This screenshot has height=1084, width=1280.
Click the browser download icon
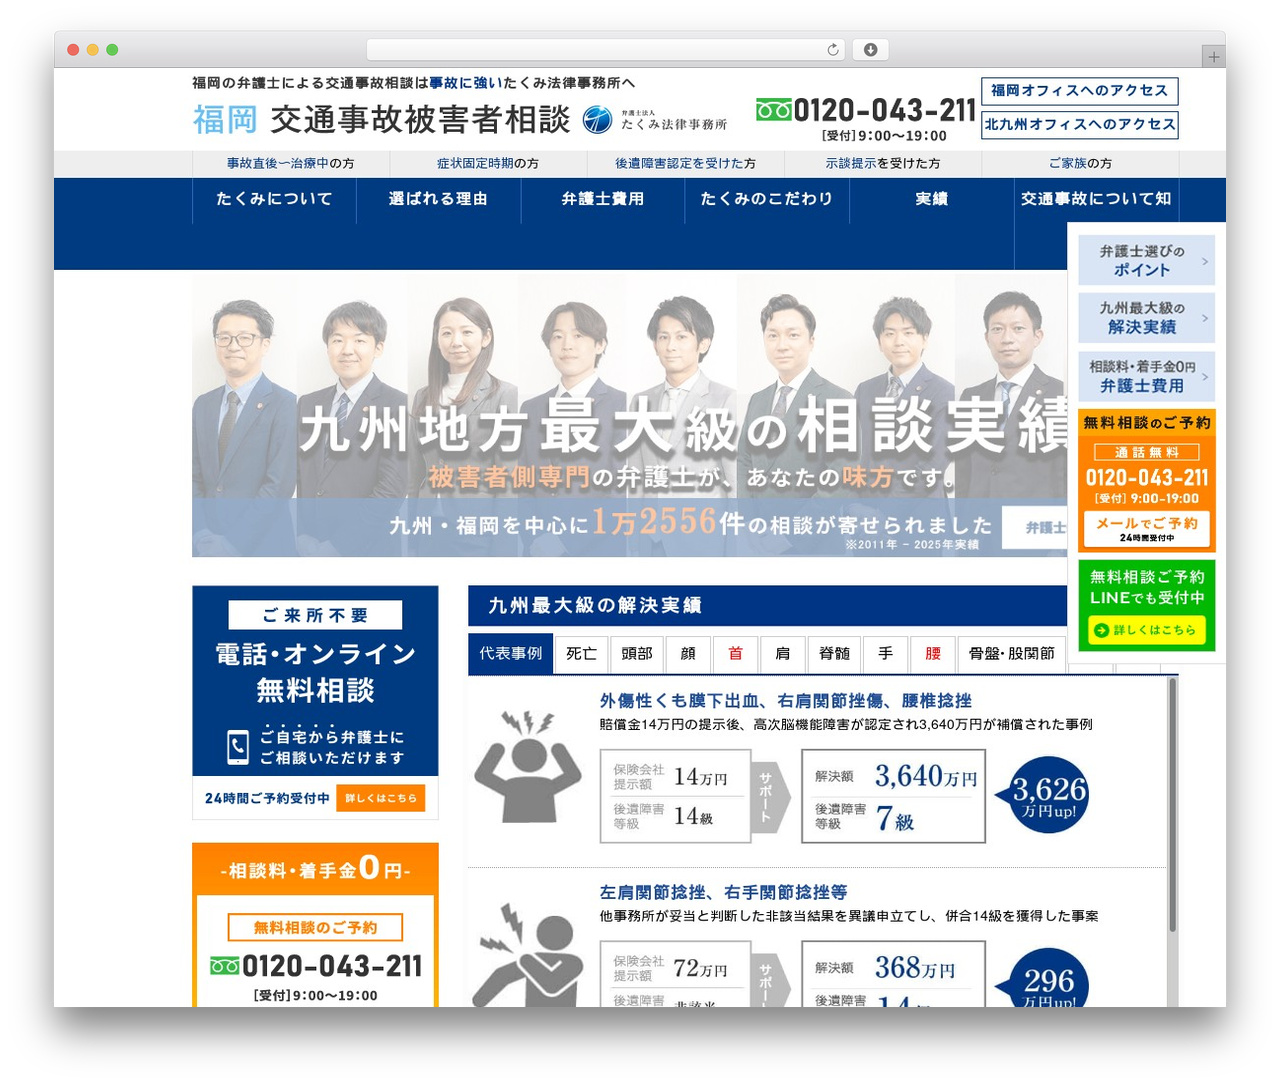(871, 49)
